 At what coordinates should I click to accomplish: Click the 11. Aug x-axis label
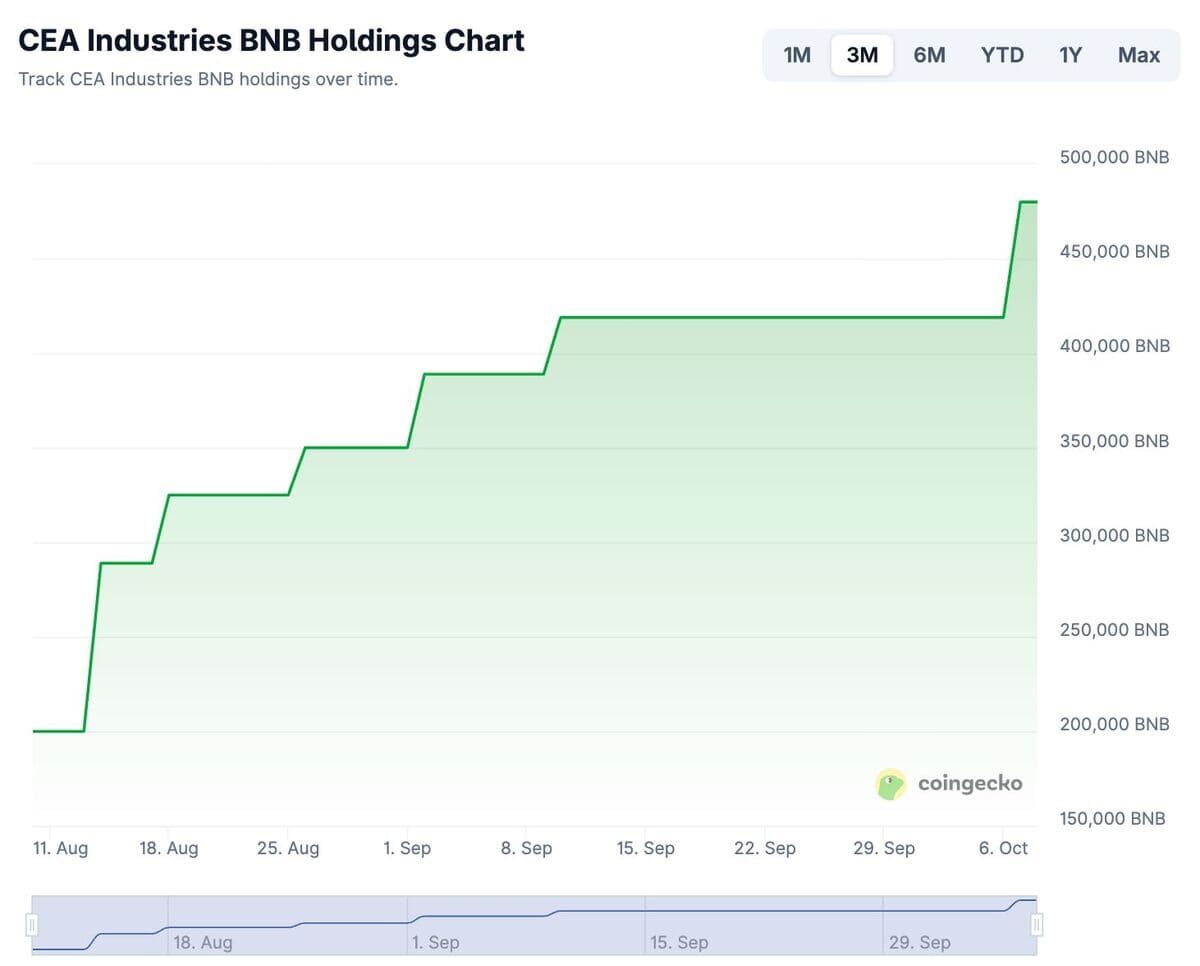60,848
